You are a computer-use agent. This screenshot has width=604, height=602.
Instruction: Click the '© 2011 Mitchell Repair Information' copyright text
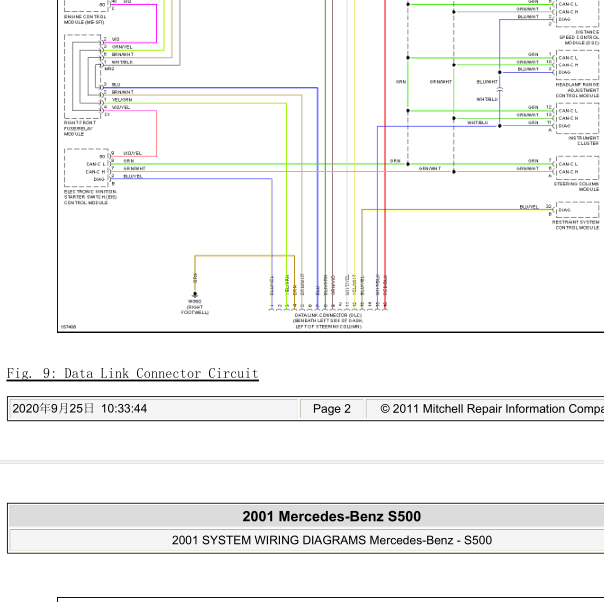click(x=492, y=409)
